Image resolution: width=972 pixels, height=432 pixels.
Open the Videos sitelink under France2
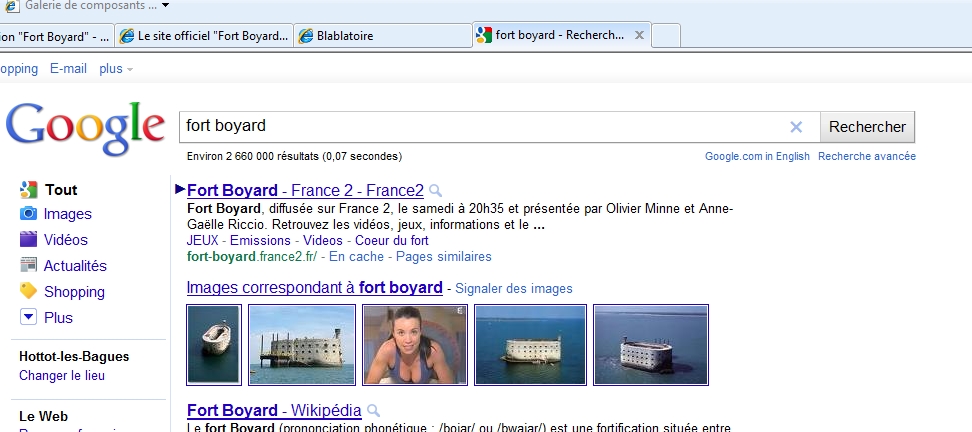tap(322, 240)
